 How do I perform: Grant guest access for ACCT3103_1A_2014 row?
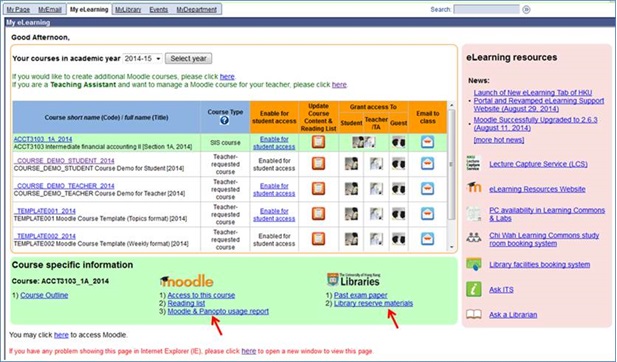click(x=398, y=142)
